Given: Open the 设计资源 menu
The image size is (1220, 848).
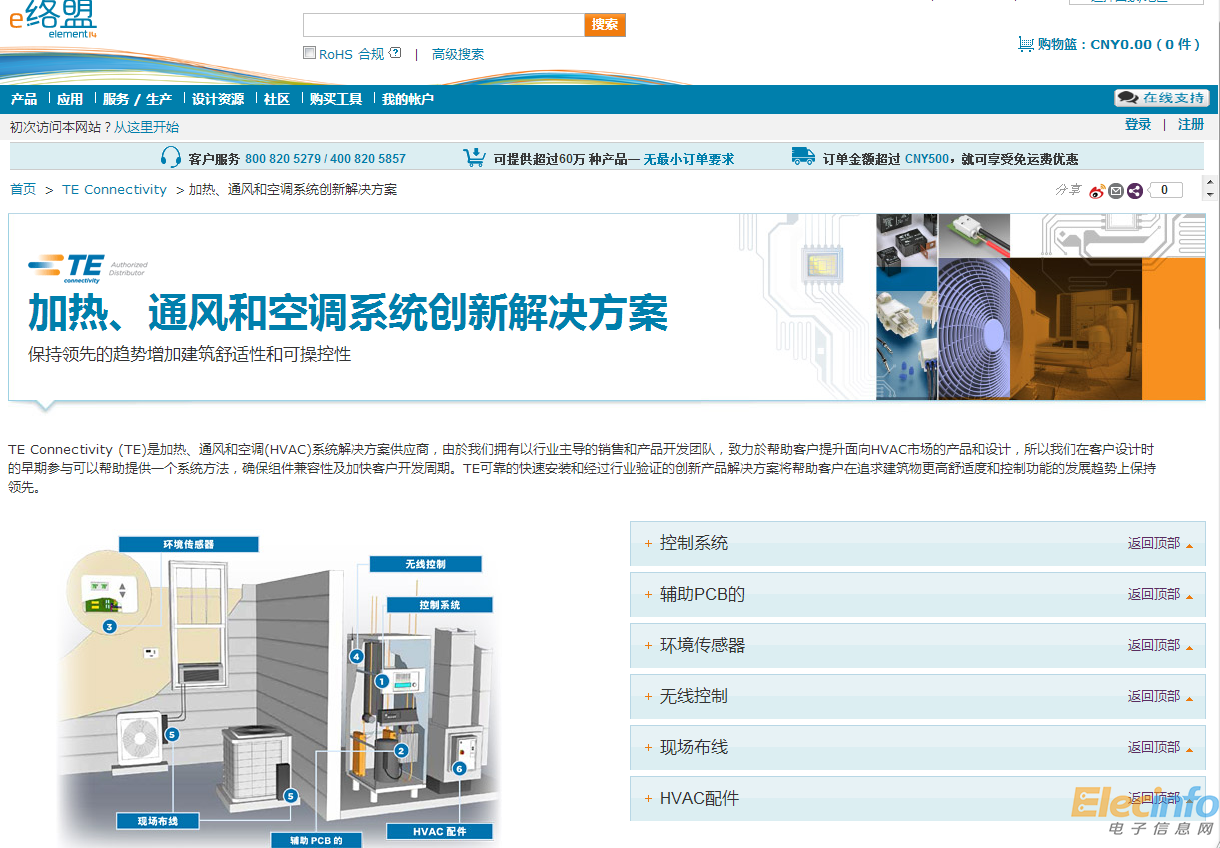Looking at the screenshot, I should click(218, 99).
